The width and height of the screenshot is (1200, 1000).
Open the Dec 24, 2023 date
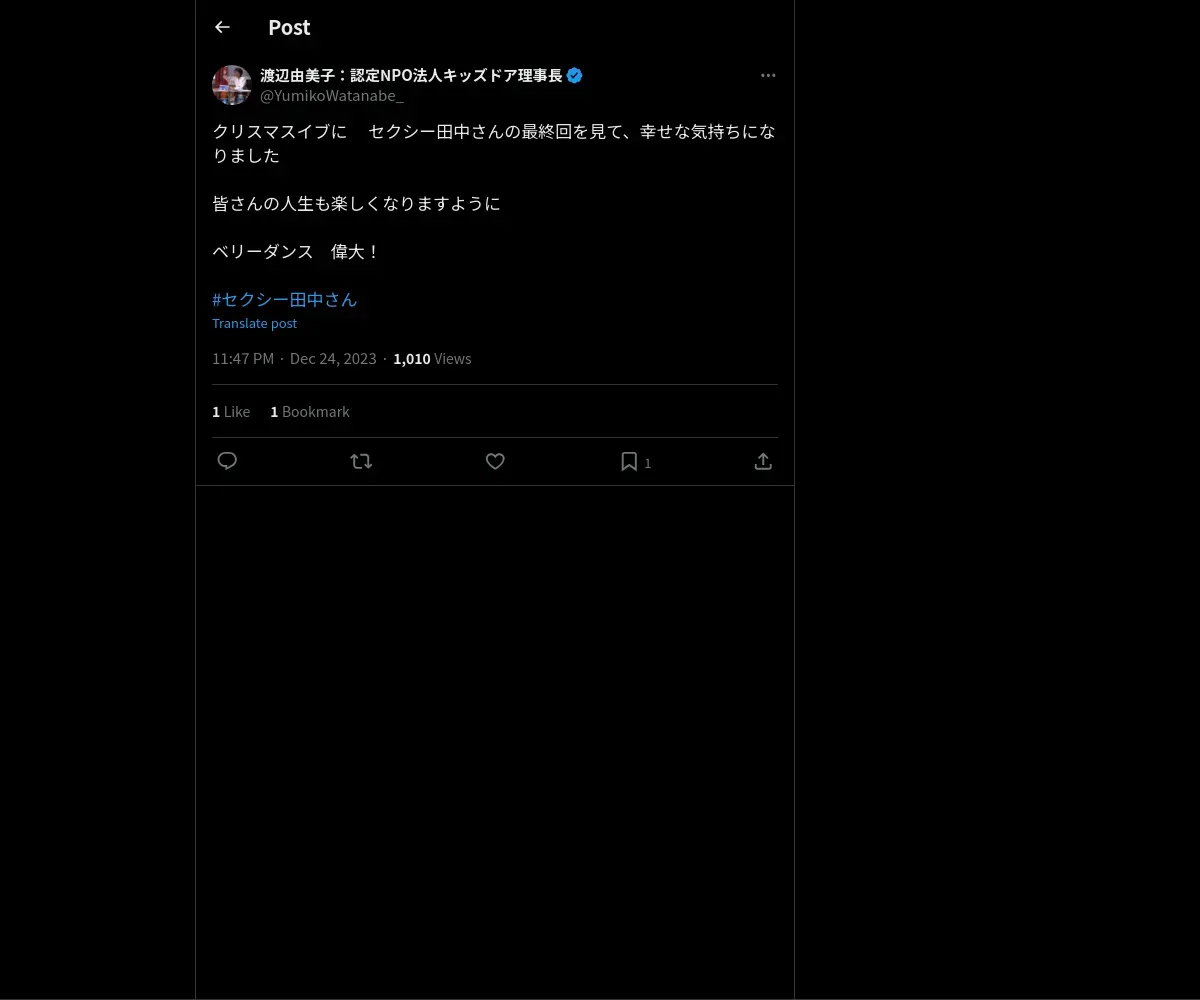[333, 358]
